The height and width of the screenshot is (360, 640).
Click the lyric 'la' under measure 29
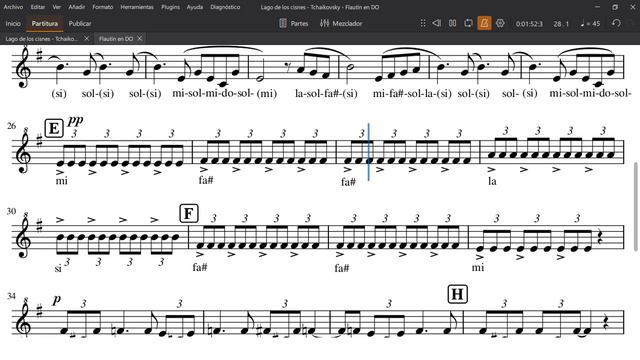pyautogui.click(x=492, y=181)
